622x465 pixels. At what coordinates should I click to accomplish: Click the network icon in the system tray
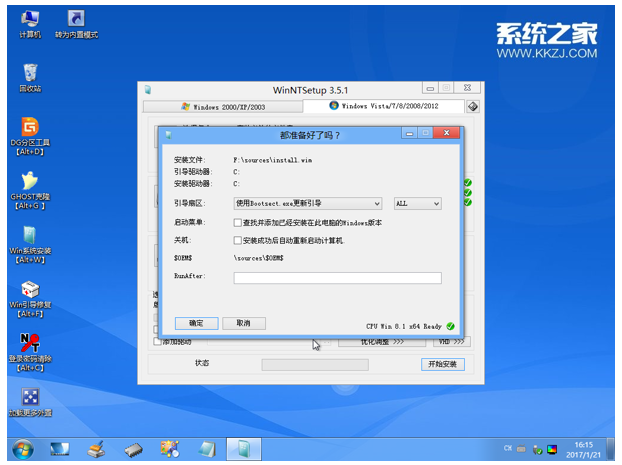coord(538,450)
